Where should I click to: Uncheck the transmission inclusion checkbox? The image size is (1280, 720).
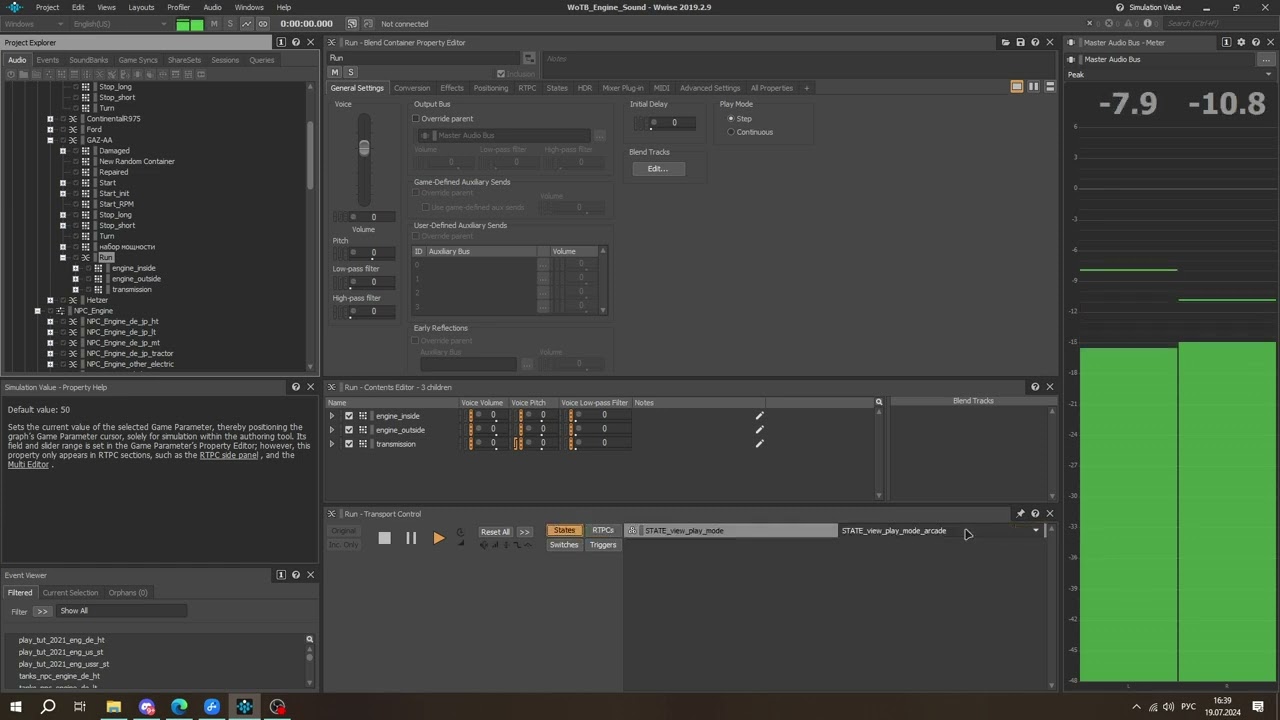pyautogui.click(x=349, y=444)
